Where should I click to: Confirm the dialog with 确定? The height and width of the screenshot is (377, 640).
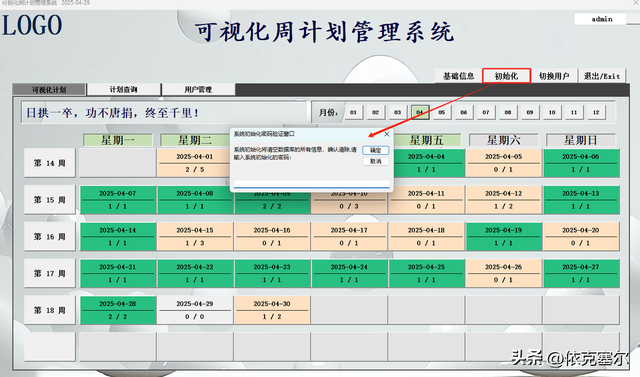376,150
